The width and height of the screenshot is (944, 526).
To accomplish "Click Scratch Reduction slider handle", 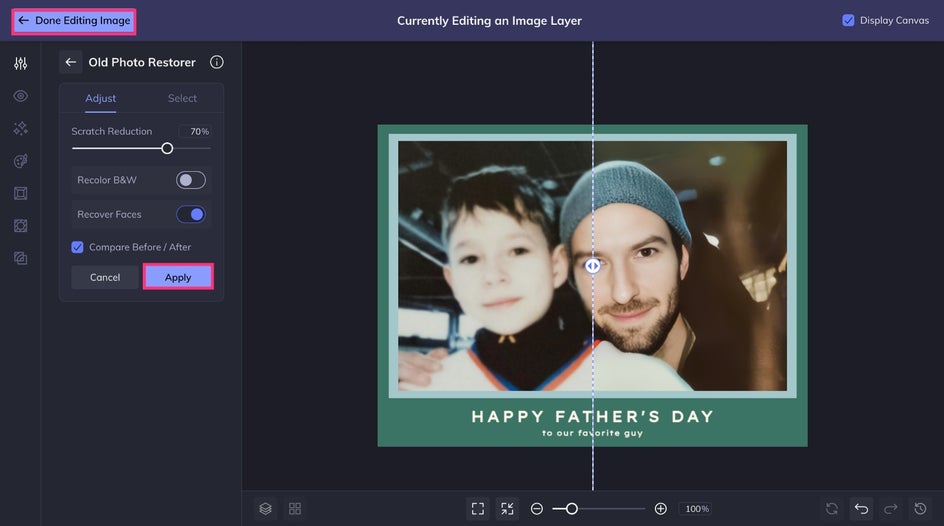I will (x=167, y=148).
